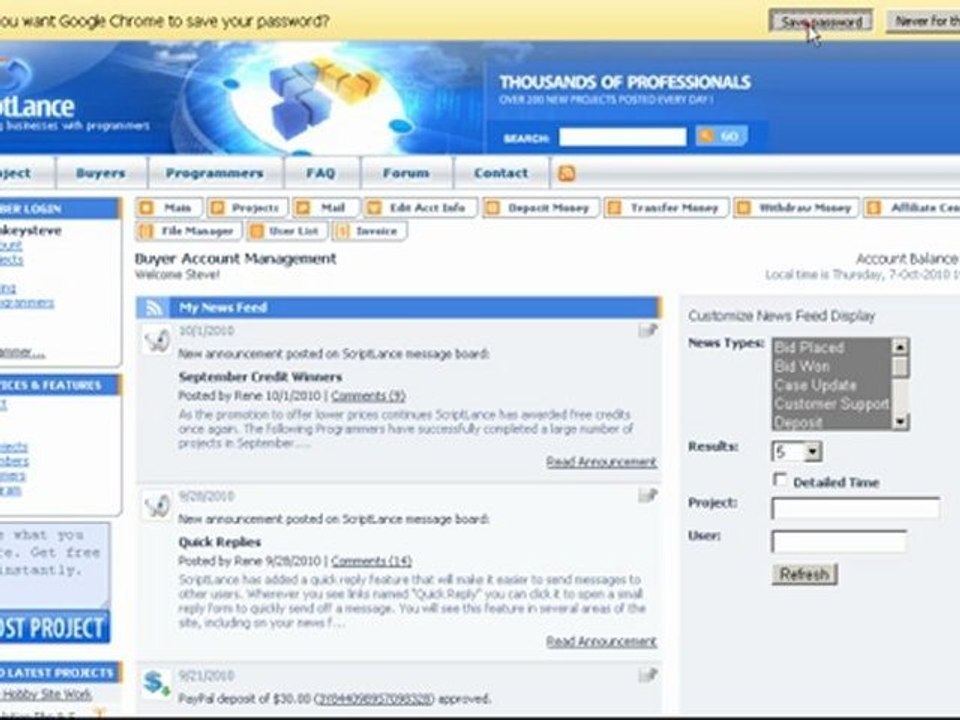Screen dimensions: 960x720
Task: Open the Main account tab
Action: pyautogui.click(x=170, y=208)
